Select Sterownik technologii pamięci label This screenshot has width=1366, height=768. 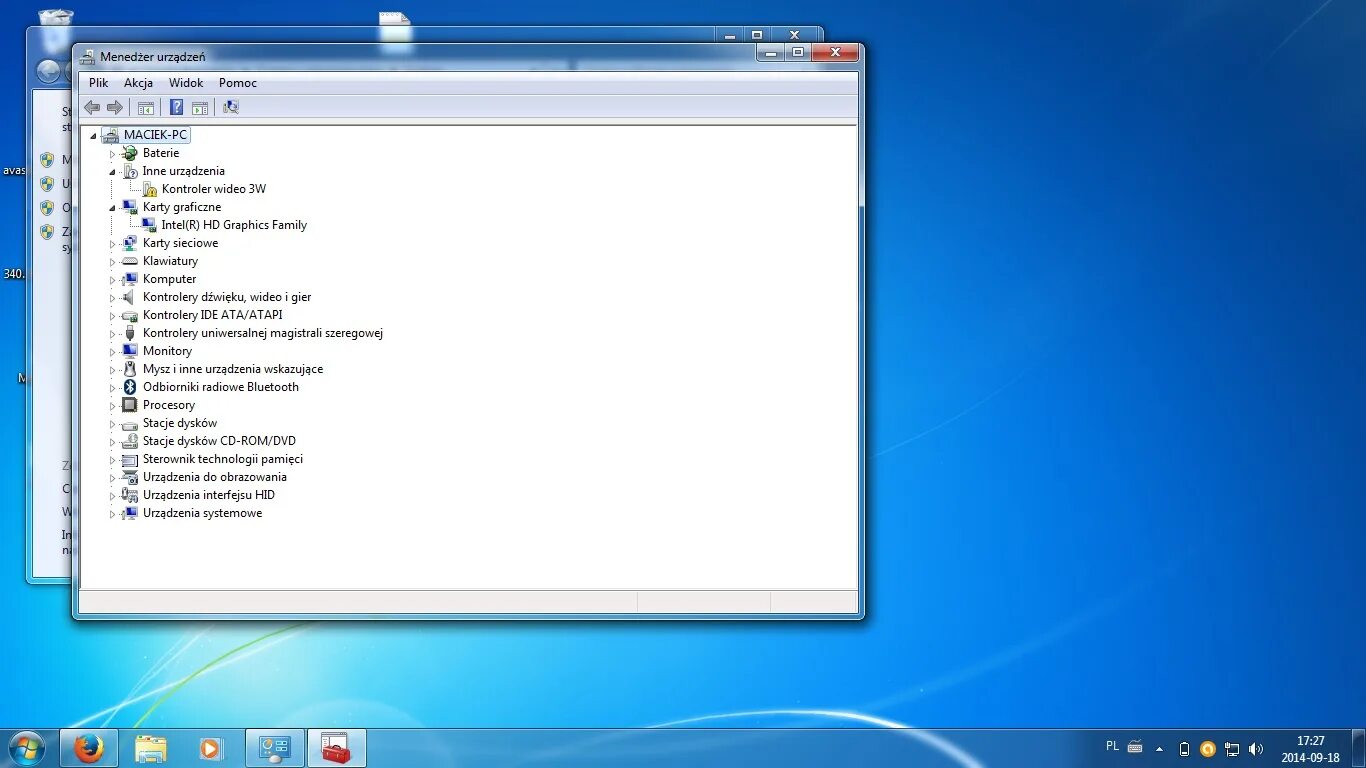point(223,459)
